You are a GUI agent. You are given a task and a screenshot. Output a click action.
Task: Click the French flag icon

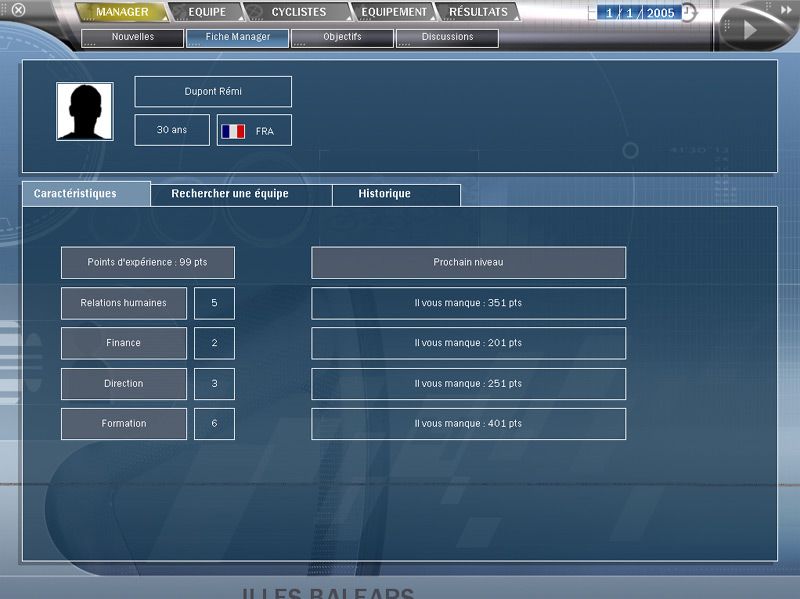pos(233,131)
